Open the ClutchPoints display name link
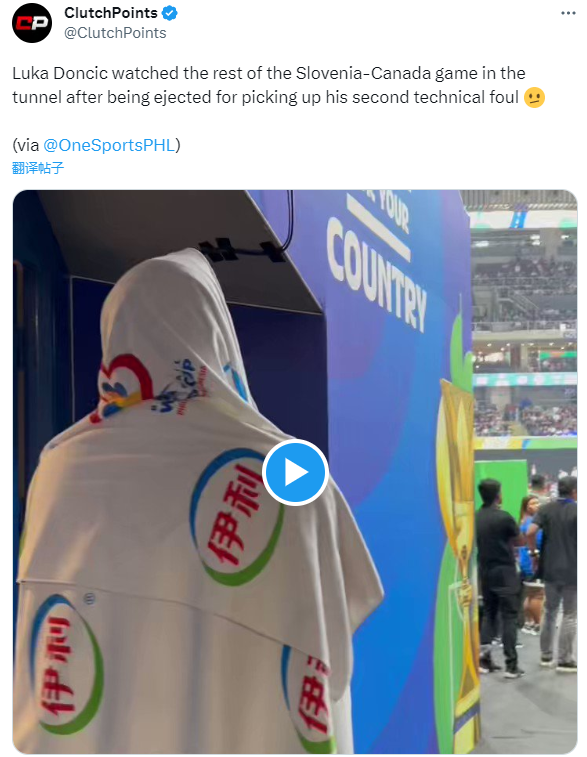This screenshot has height=757, width=587. 111,13
